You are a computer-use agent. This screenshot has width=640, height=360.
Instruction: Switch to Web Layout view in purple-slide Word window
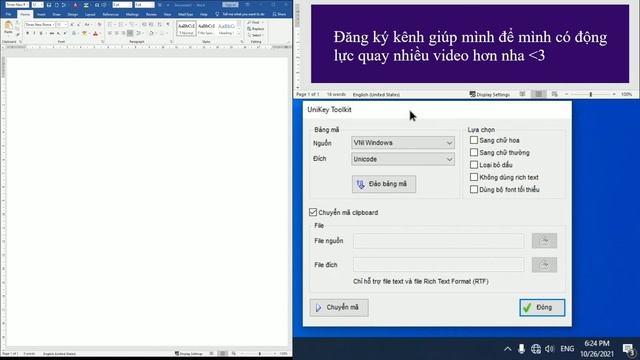pyautogui.click(x=554, y=94)
